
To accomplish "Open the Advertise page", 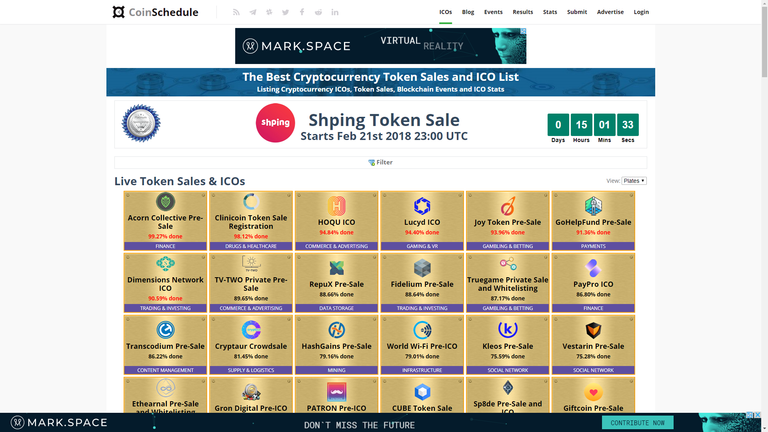I will click(610, 12).
